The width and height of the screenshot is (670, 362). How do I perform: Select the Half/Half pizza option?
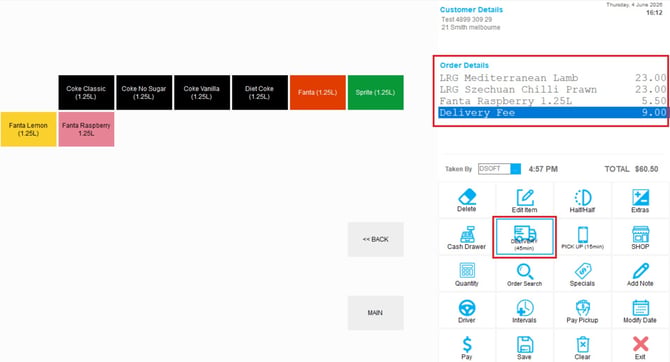(582, 200)
